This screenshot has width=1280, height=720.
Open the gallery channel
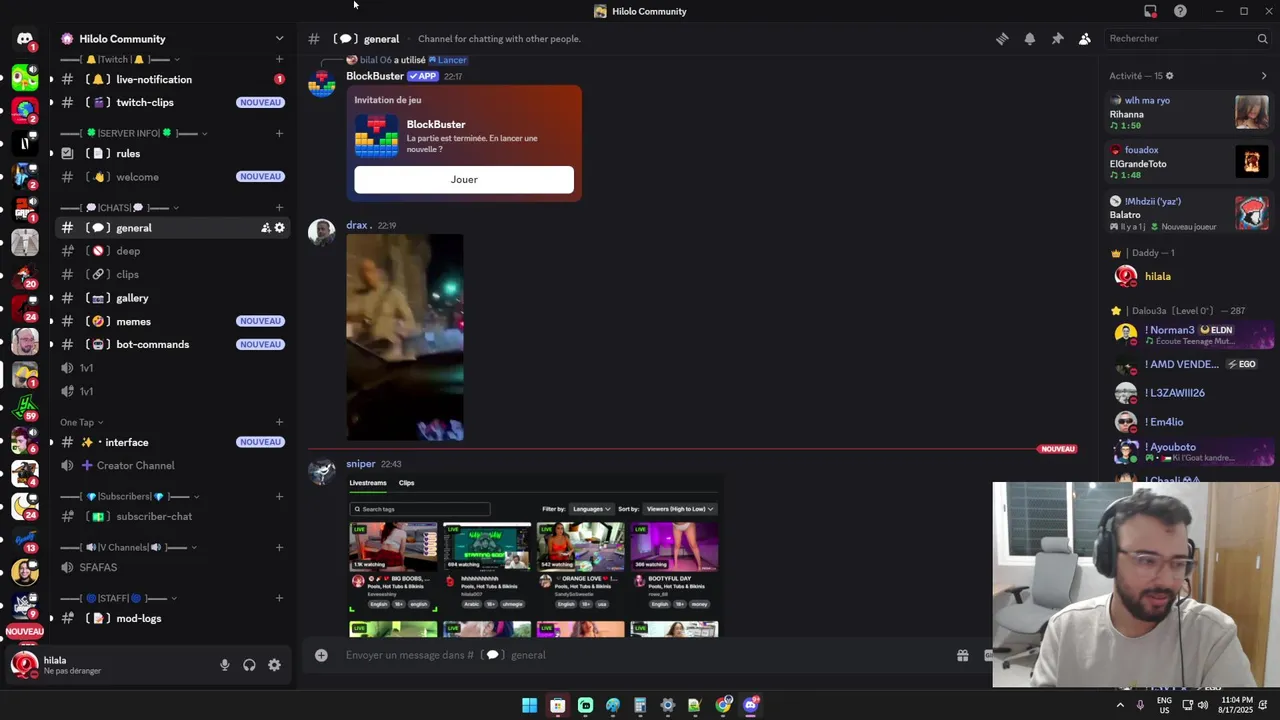173,298
